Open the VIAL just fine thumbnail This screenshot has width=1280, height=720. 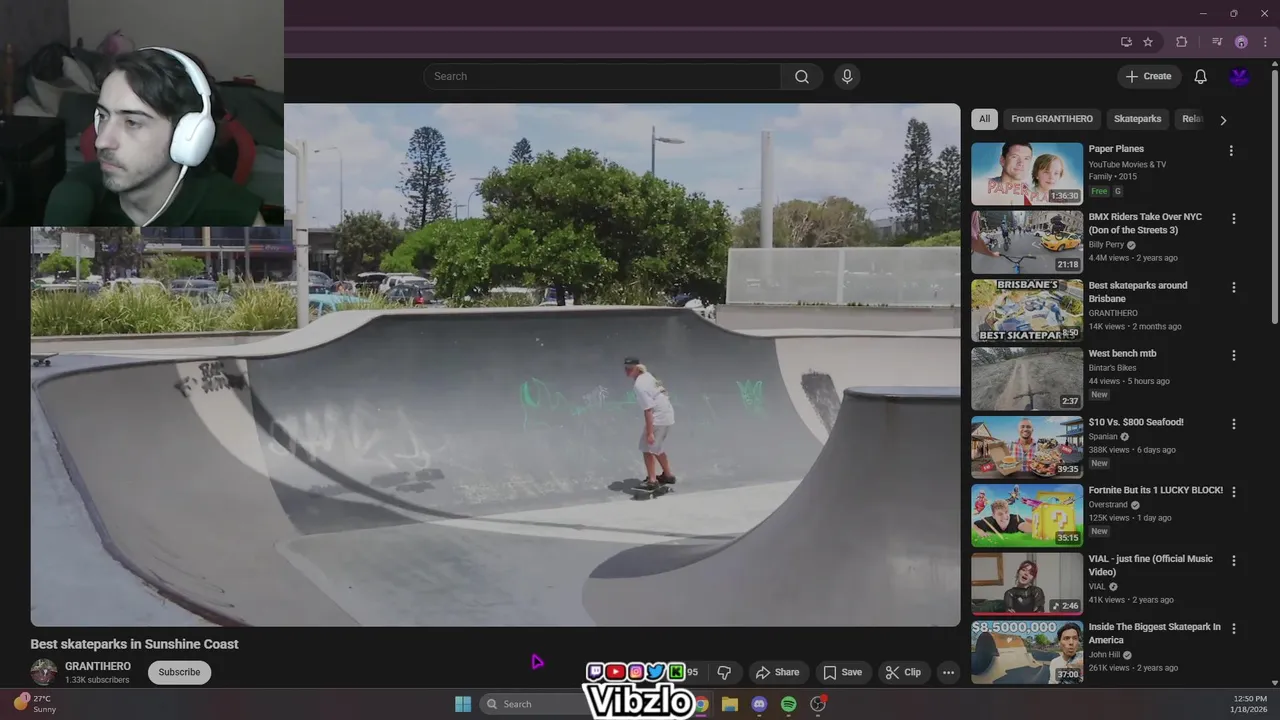(1027, 583)
